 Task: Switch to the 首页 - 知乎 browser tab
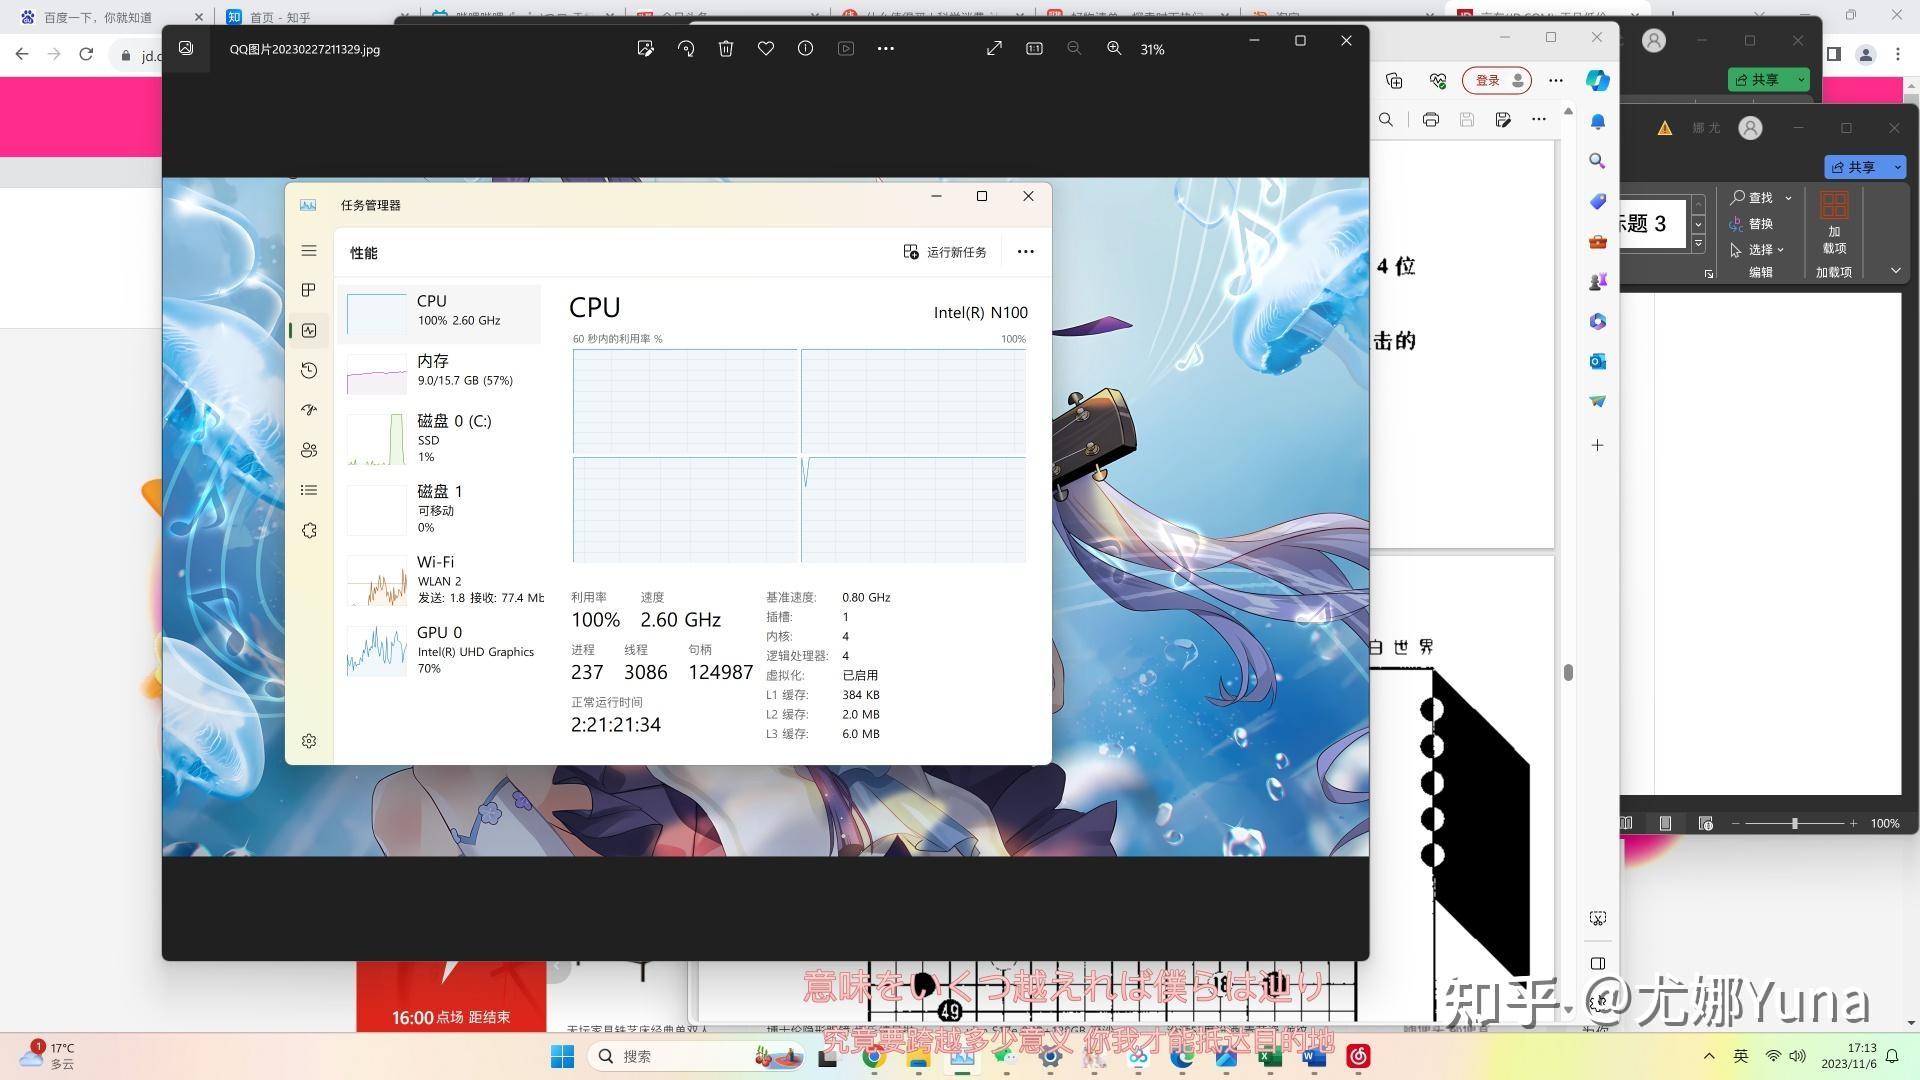click(x=280, y=17)
